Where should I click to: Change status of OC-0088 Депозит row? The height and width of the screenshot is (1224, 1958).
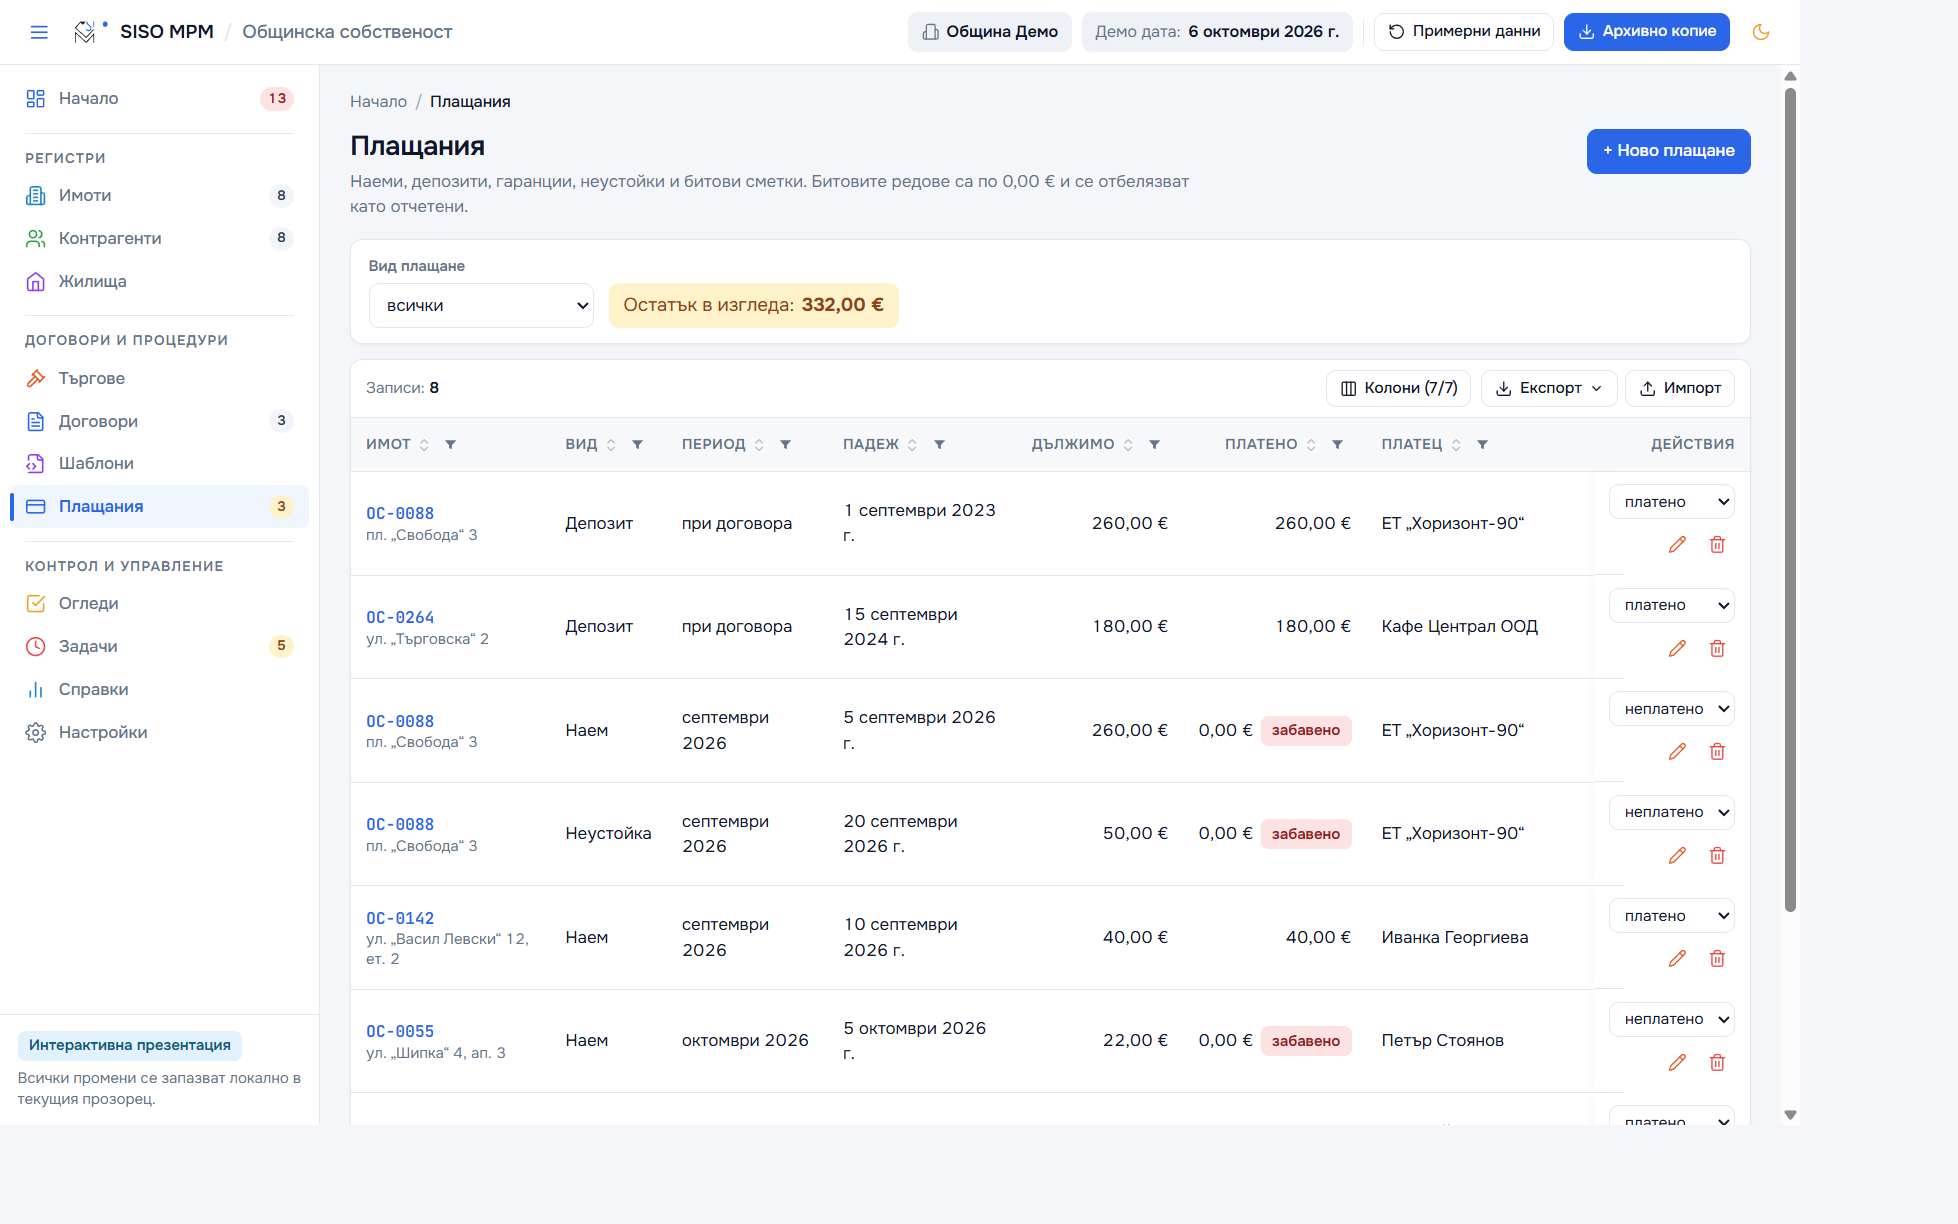(x=1671, y=502)
